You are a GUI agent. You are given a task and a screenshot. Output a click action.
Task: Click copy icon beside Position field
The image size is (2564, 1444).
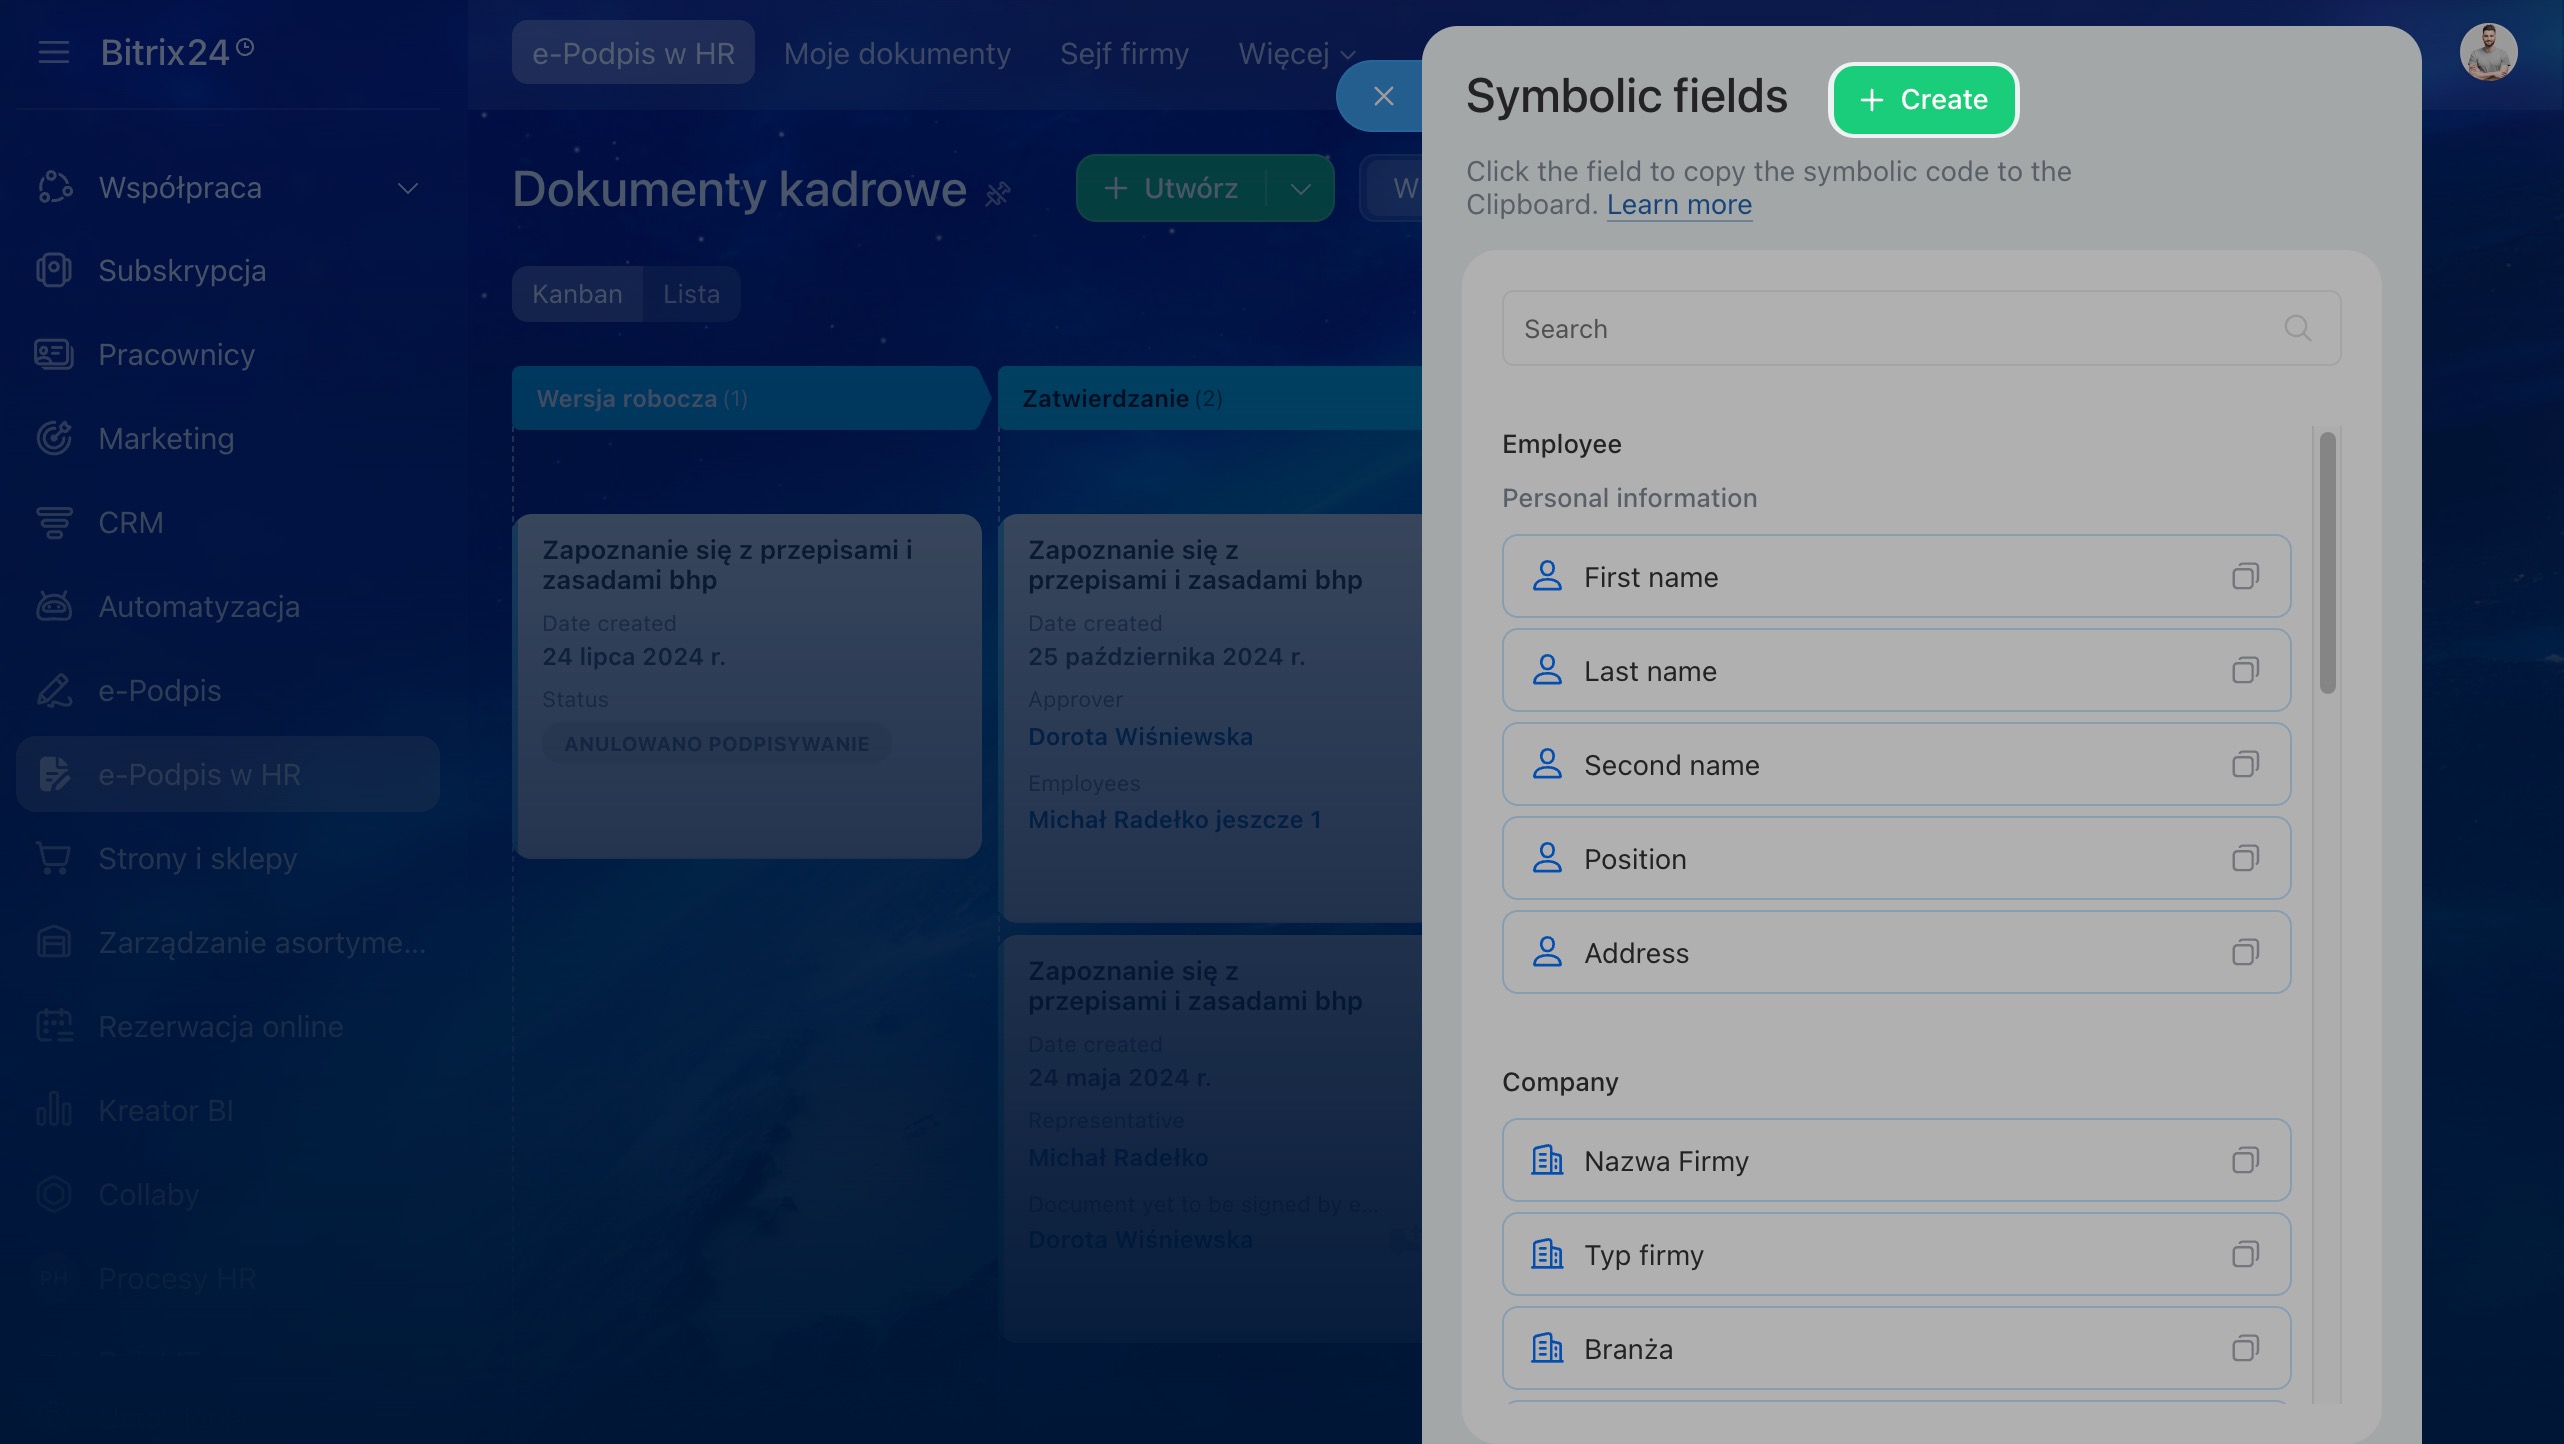2245,858
